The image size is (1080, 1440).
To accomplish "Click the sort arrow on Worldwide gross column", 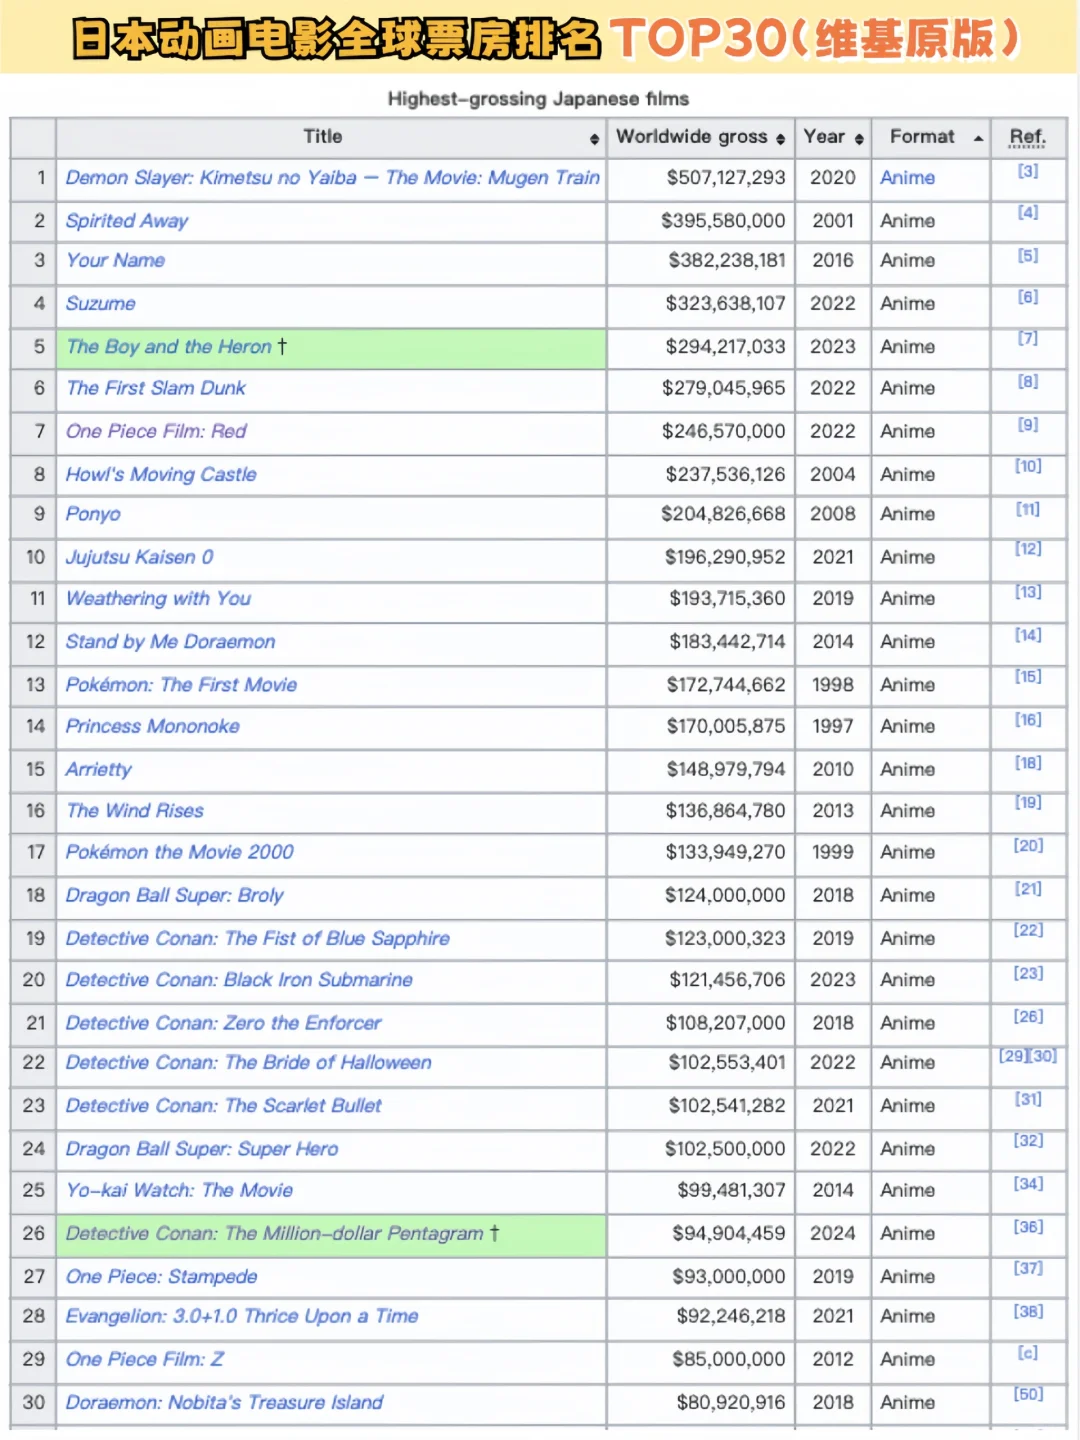I will [x=781, y=136].
